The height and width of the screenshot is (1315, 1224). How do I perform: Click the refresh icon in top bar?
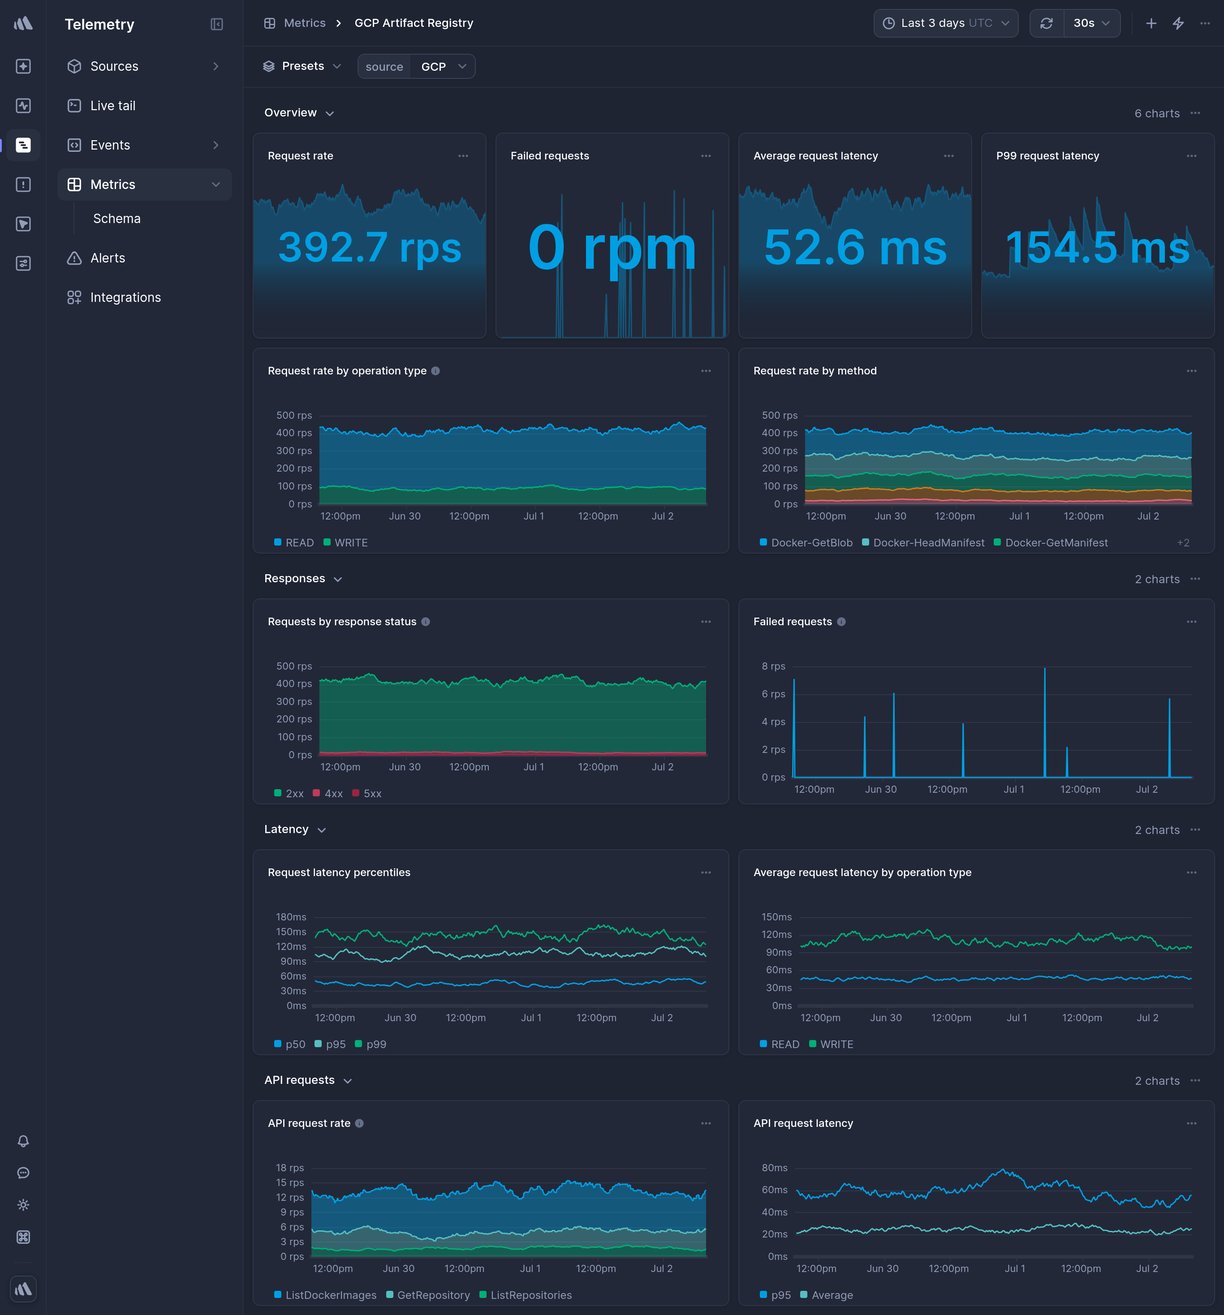point(1046,23)
